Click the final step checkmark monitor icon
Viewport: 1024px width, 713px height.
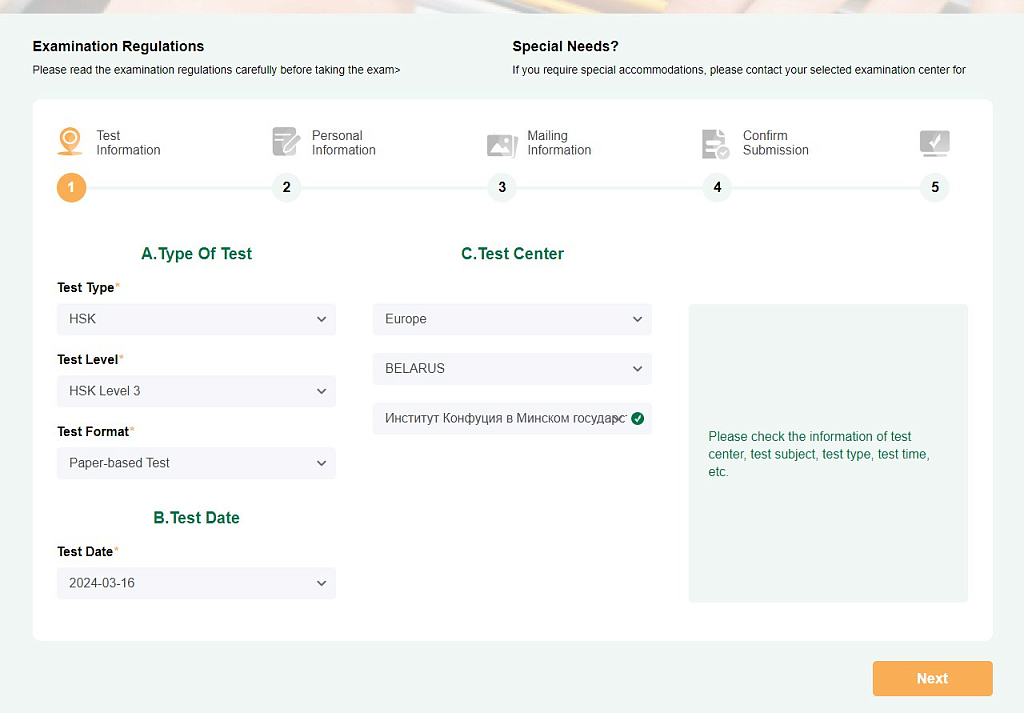(x=935, y=142)
